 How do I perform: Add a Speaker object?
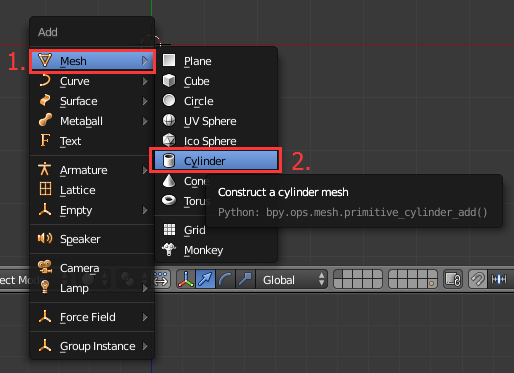pos(92,239)
